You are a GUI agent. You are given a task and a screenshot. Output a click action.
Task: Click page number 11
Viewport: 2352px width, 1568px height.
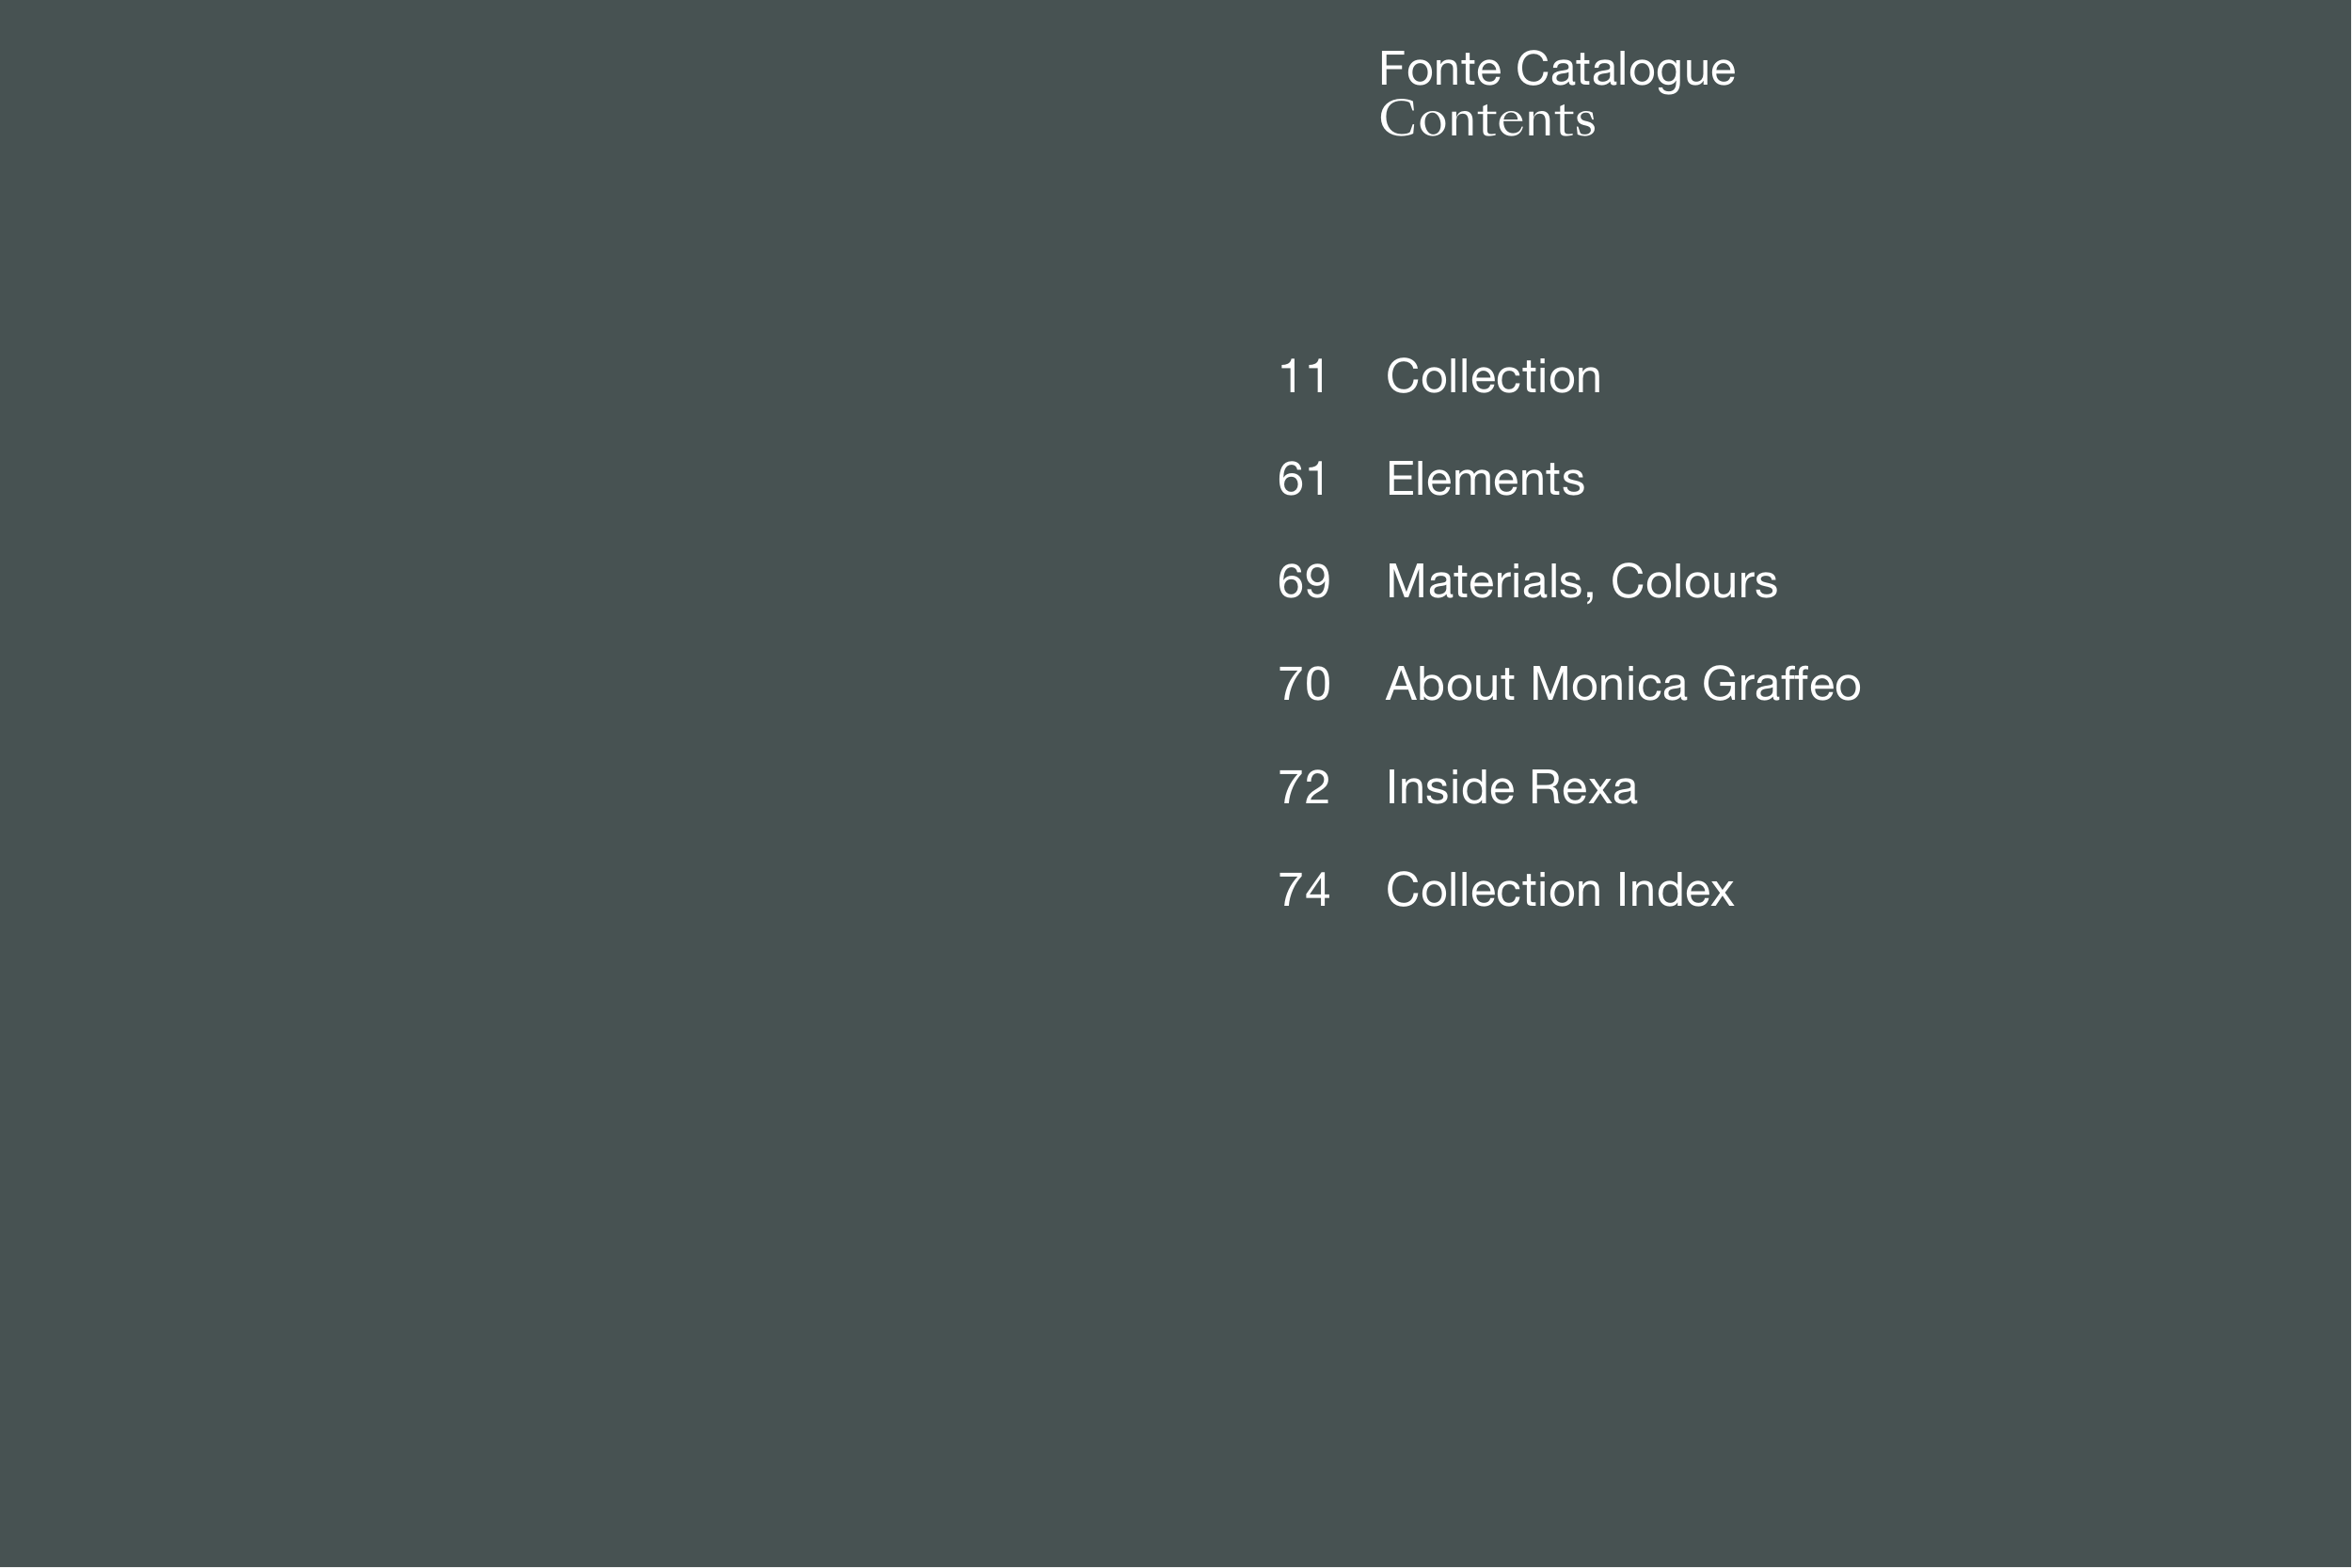[1302, 377]
